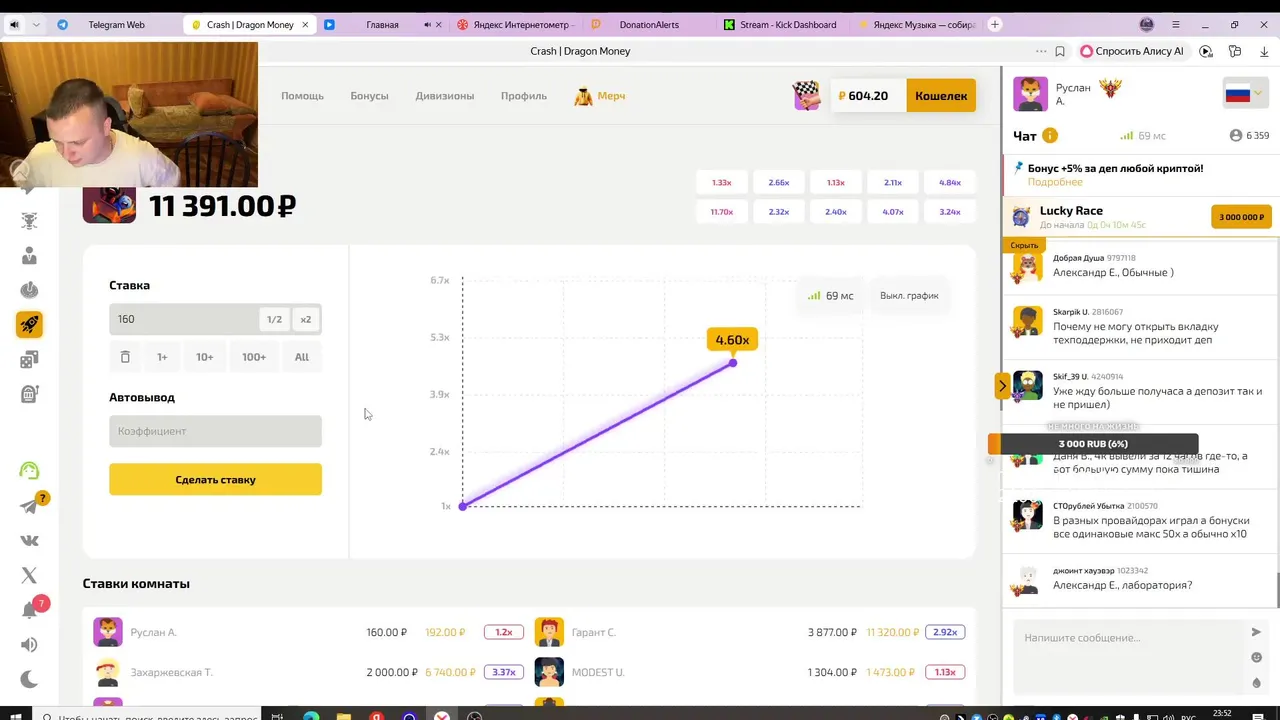Click the Мерч bag icon
This screenshot has width=1280, height=720.
(583, 96)
